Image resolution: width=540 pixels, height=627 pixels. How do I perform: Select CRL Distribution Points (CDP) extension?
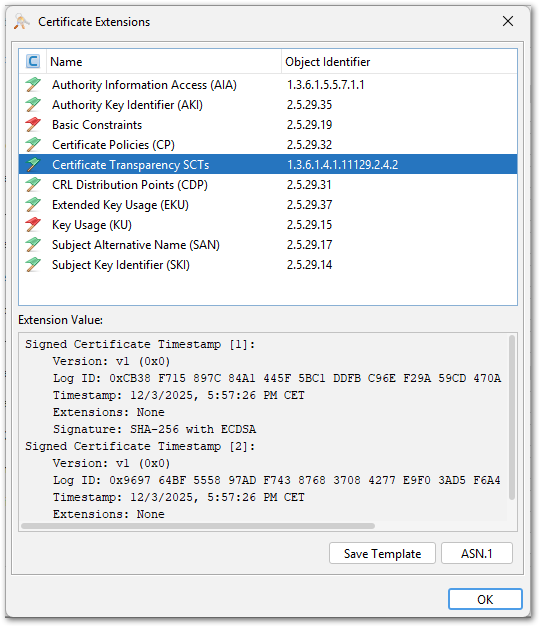pyautogui.click(x=130, y=185)
